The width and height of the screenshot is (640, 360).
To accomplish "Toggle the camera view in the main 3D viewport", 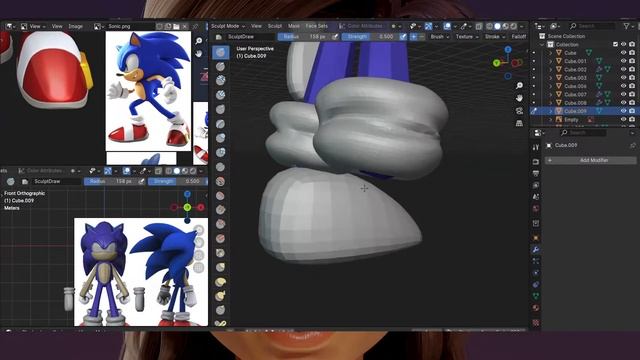I will [x=519, y=111].
